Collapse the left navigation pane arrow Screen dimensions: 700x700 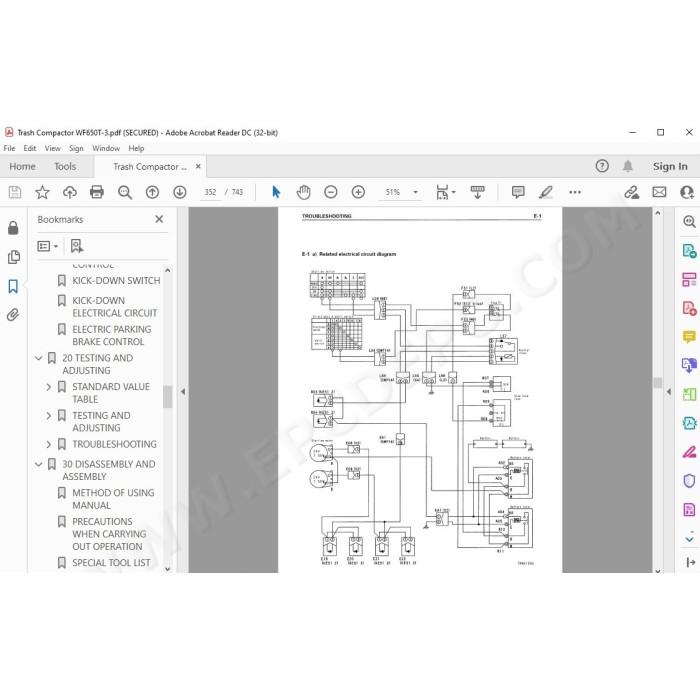(183, 392)
